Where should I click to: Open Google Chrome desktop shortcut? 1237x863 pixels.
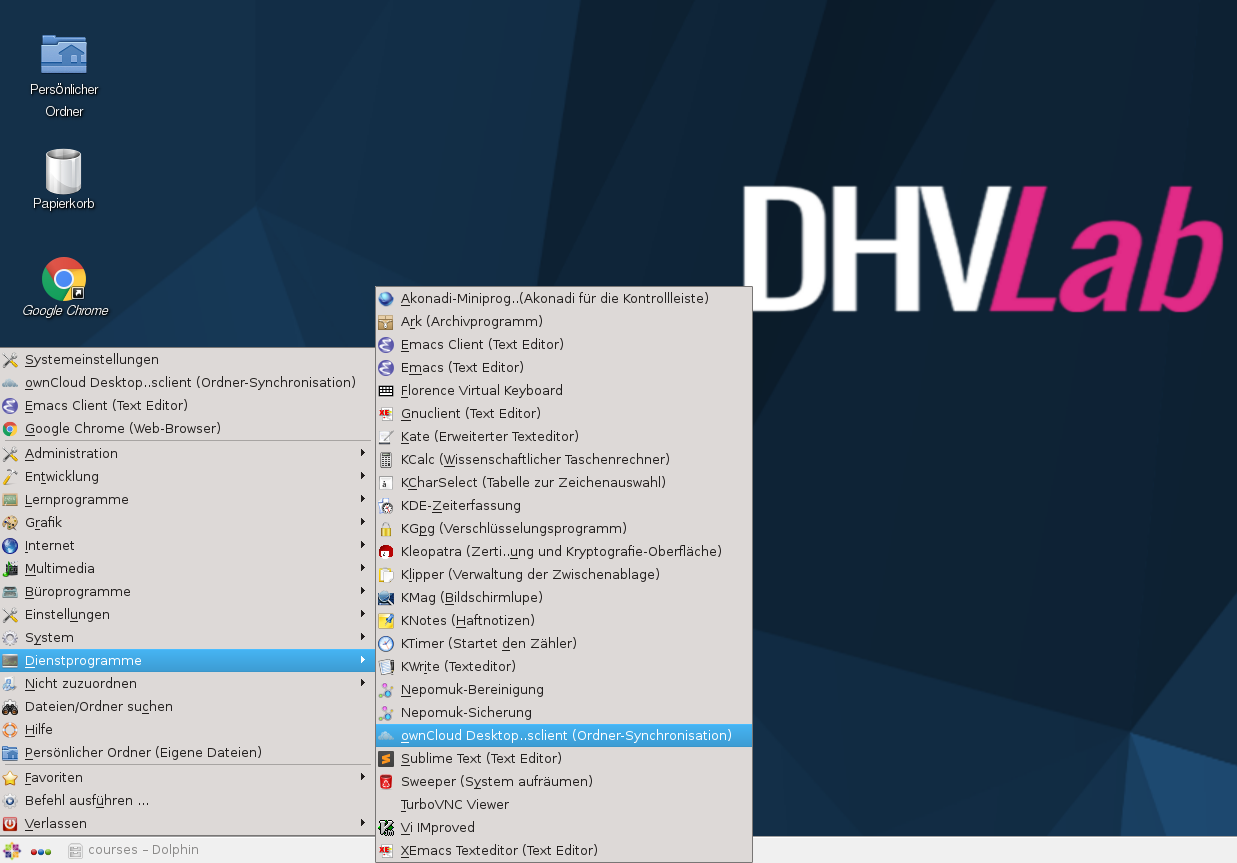pos(64,288)
